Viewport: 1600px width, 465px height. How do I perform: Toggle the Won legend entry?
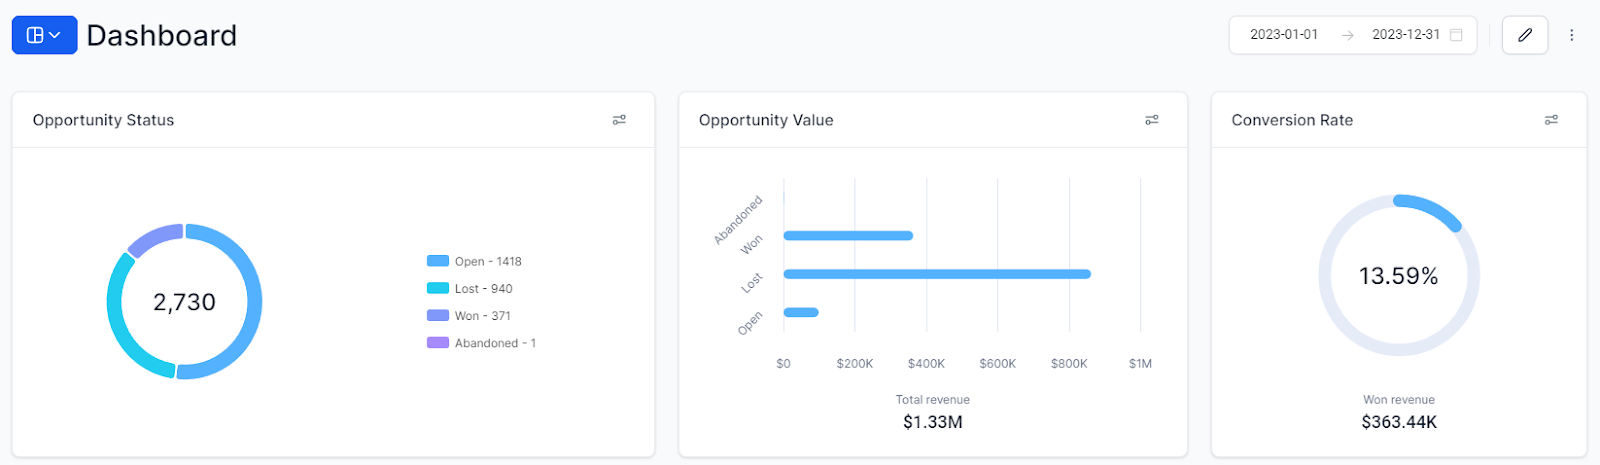469,315
